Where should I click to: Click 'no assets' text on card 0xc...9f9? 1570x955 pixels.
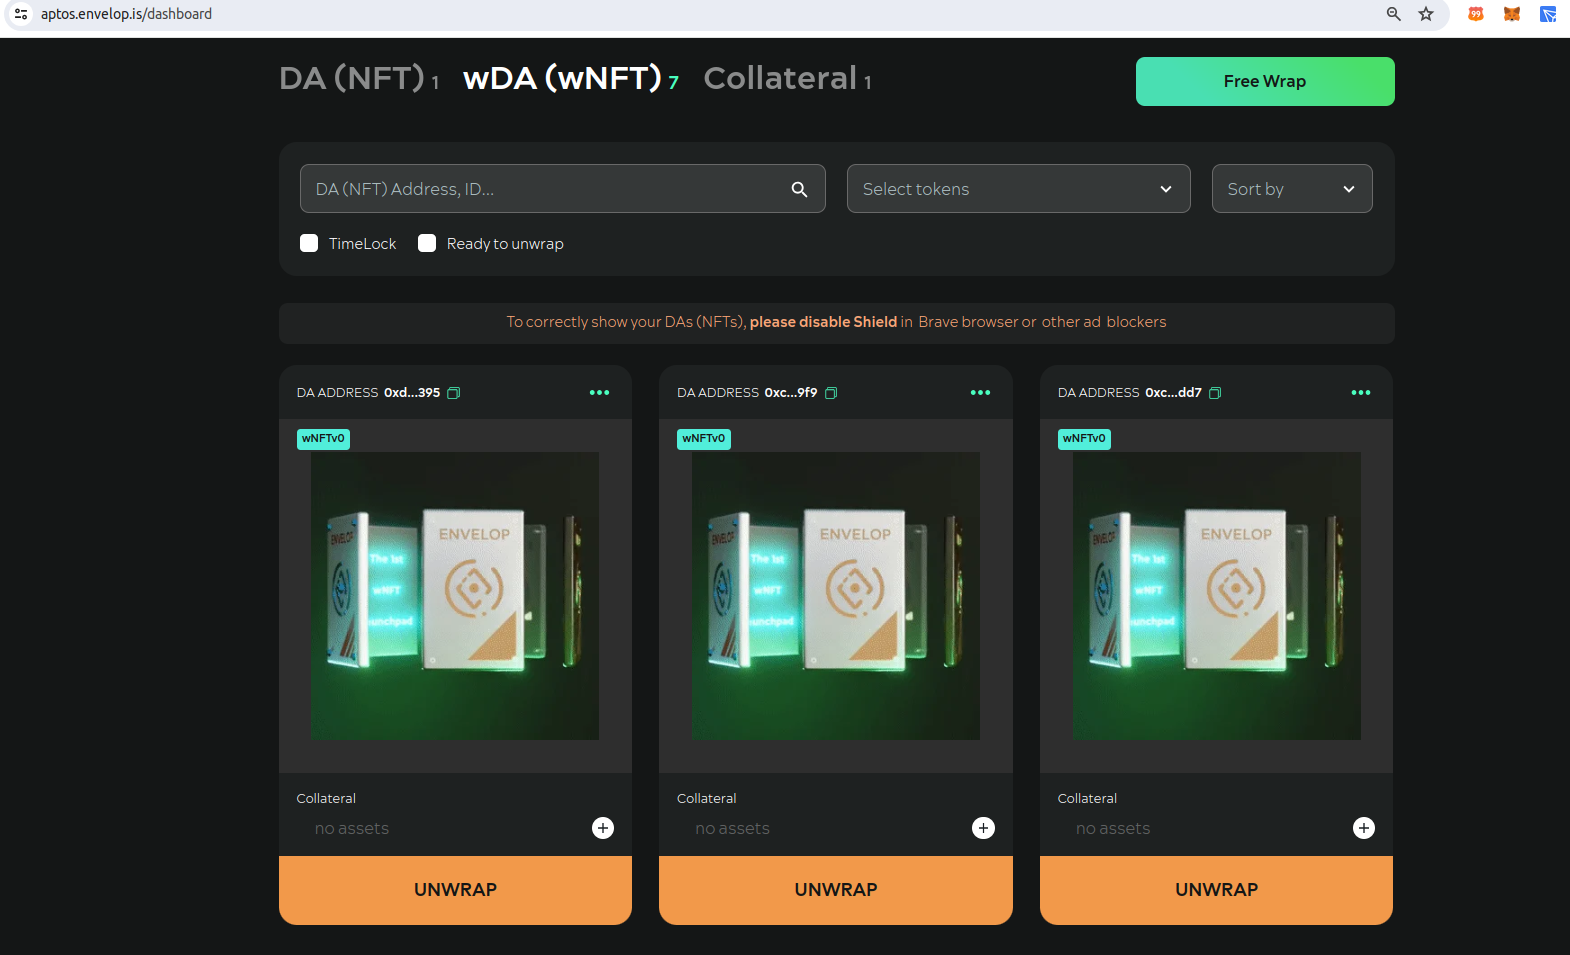point(733,828)
